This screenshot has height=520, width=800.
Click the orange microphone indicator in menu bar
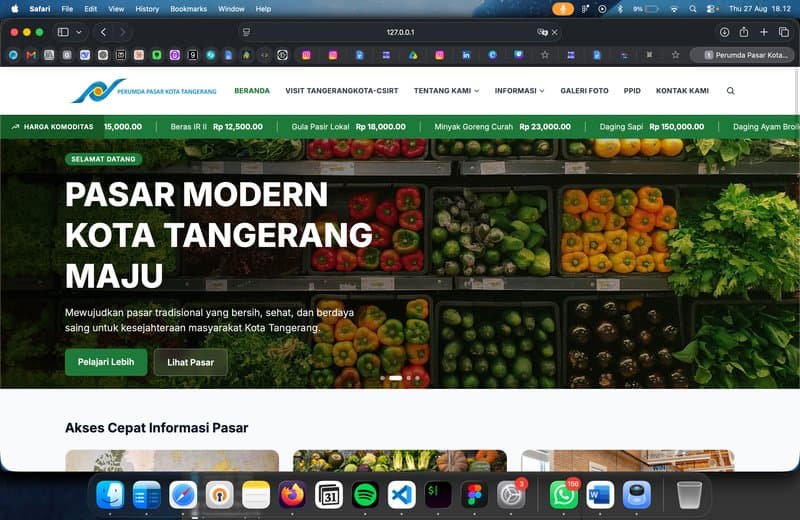(563, 9)
